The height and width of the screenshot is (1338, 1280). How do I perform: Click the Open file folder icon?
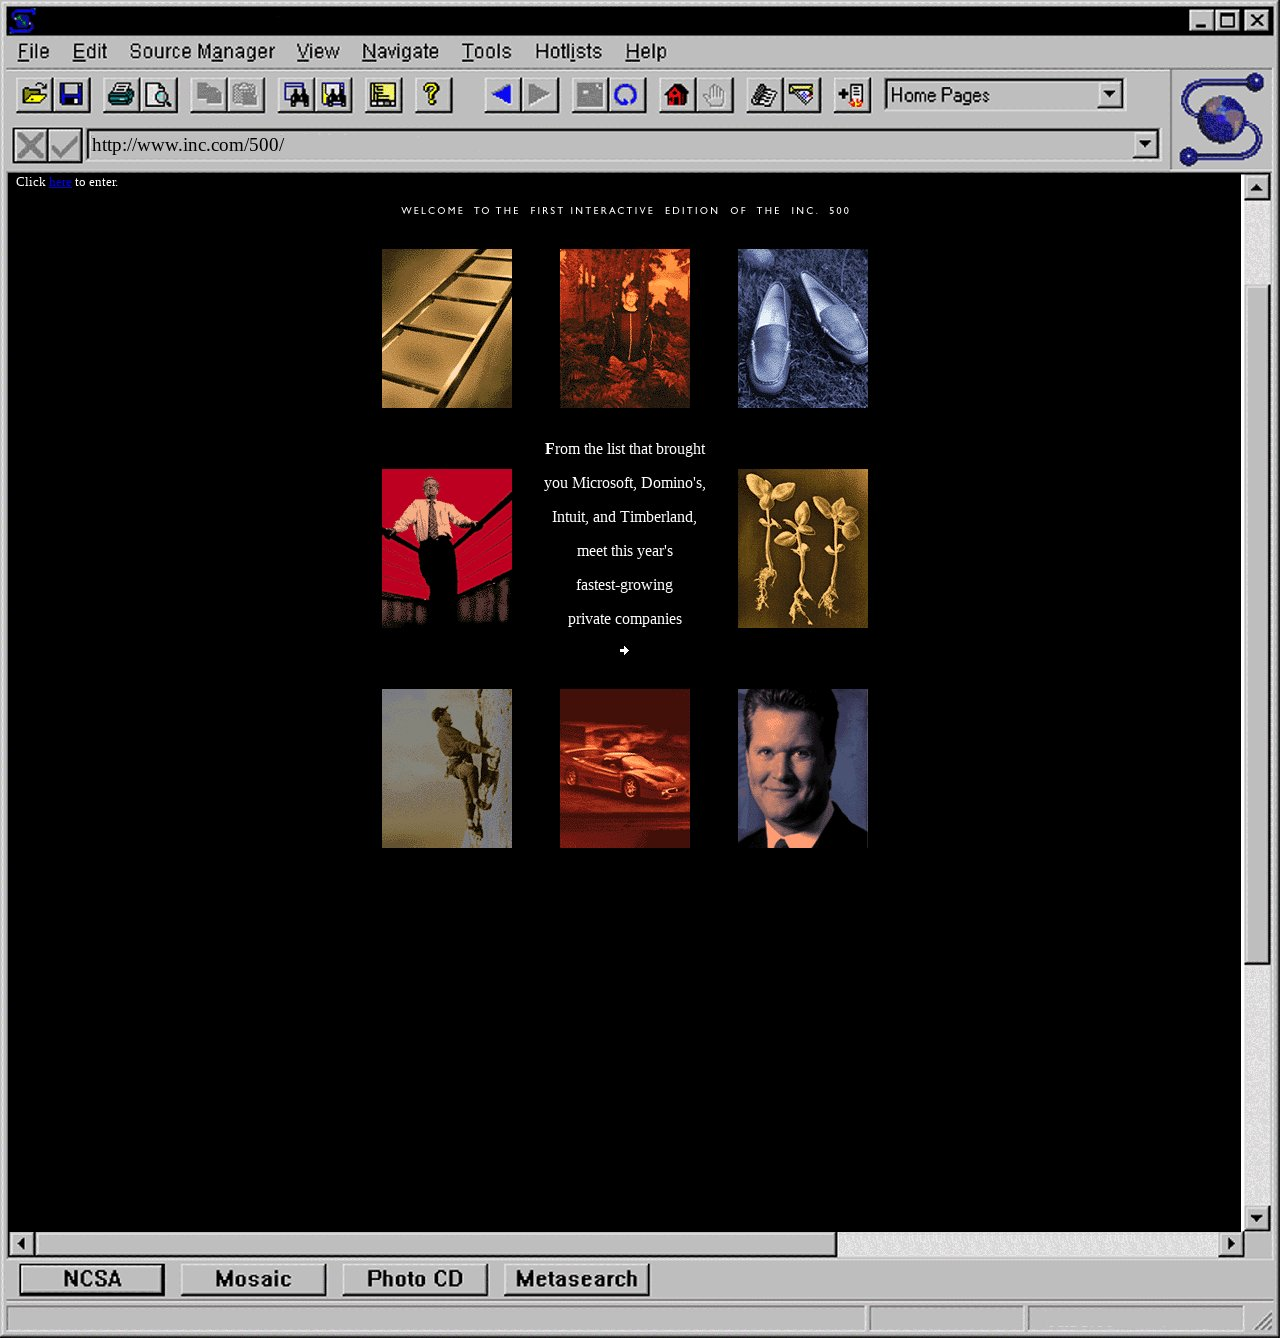pyautogui.click(x=34, y=95)
